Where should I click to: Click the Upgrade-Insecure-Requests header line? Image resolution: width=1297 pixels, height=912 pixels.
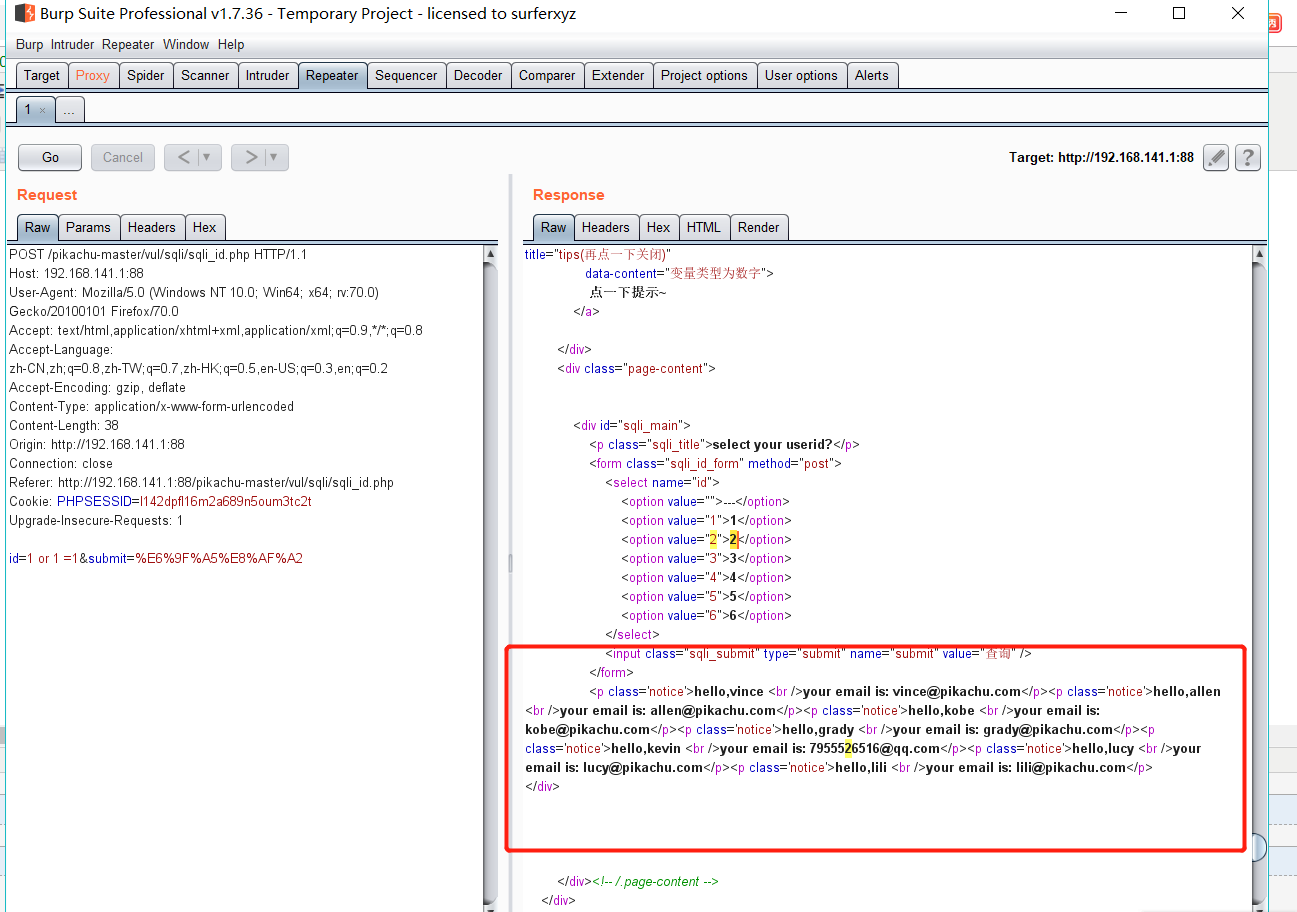coord(96,520)
